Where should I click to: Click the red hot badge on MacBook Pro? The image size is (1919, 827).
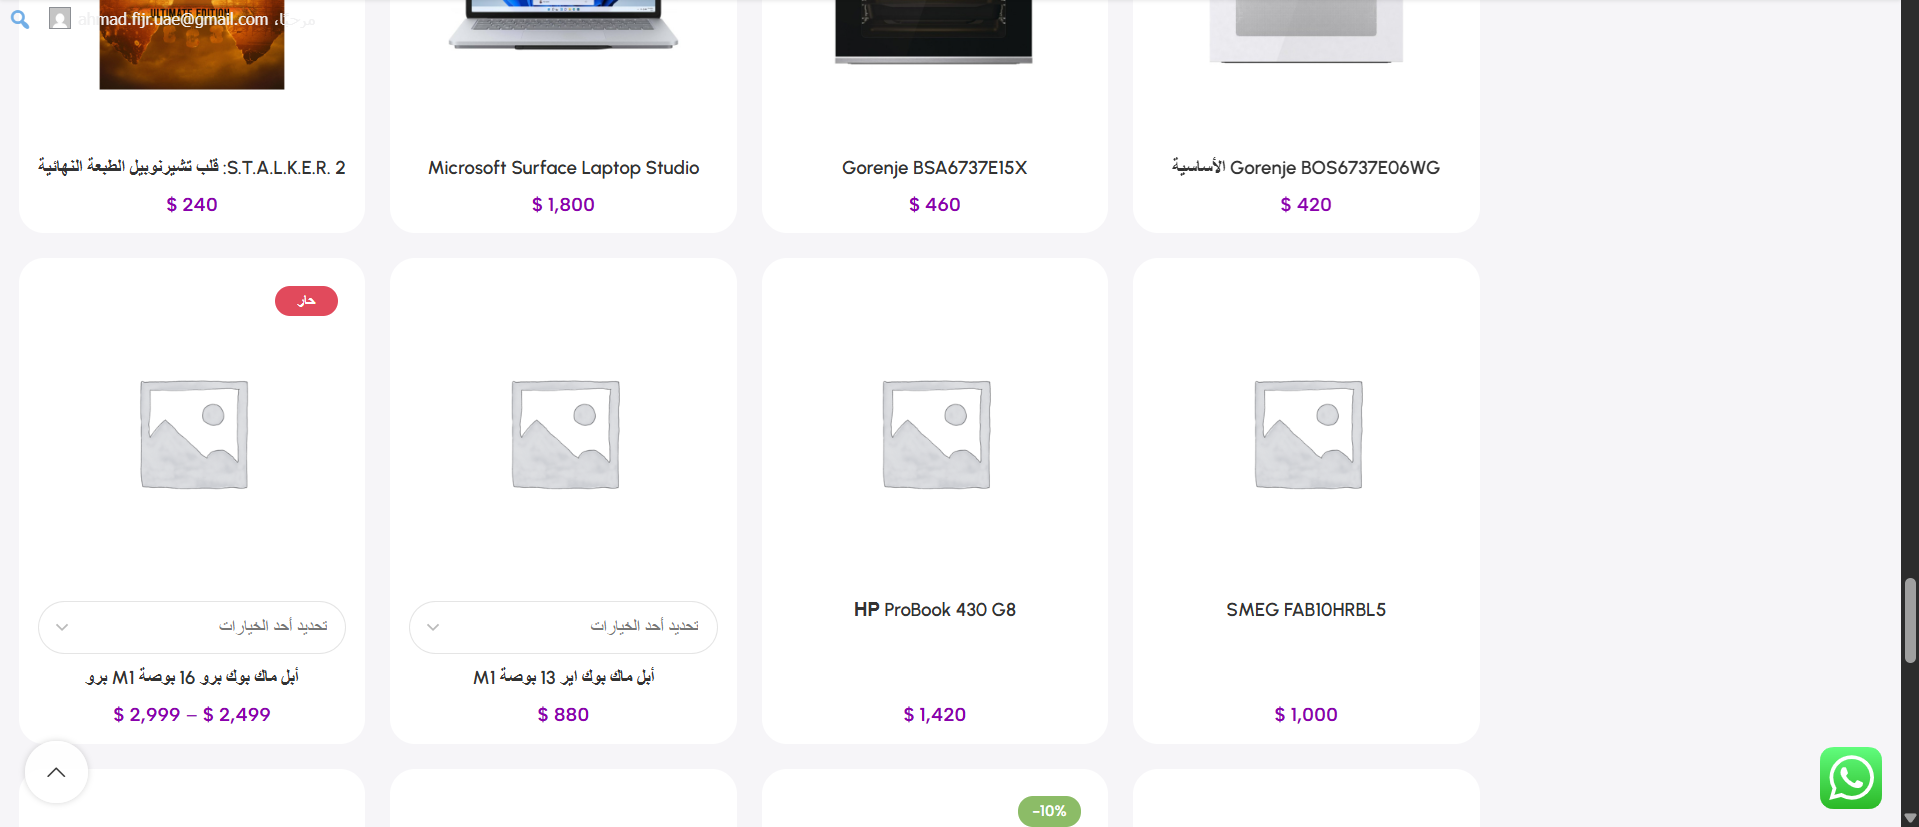coord(306,301)
